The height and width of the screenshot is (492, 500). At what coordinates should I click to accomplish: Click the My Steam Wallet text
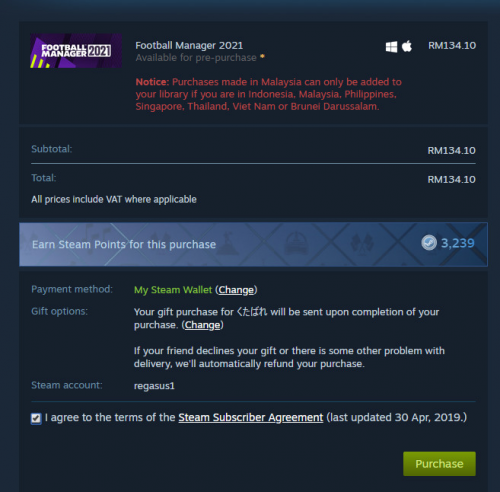173,290
